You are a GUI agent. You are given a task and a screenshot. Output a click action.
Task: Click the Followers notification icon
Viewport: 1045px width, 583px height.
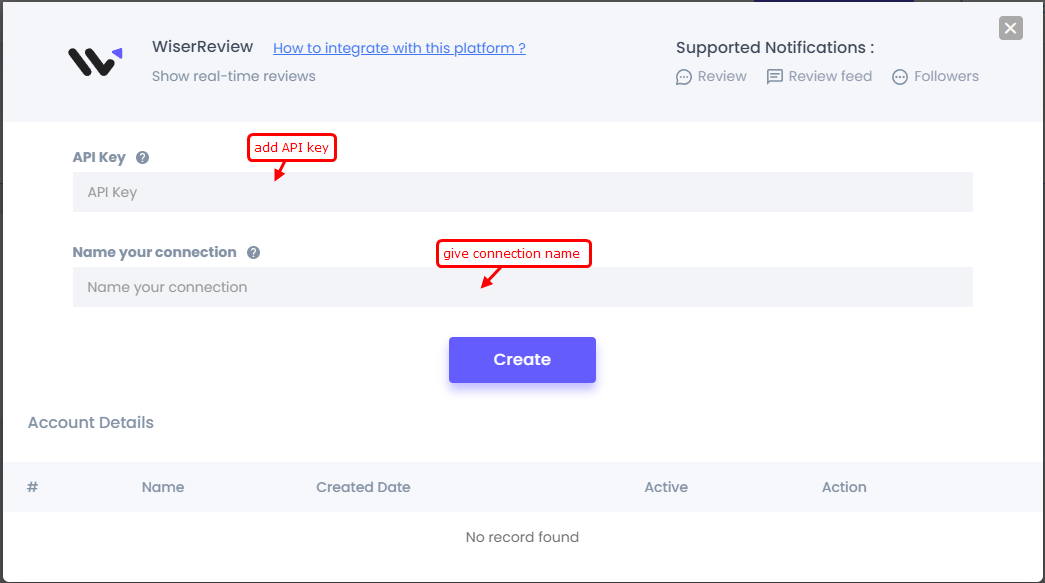tap(901, 76)
